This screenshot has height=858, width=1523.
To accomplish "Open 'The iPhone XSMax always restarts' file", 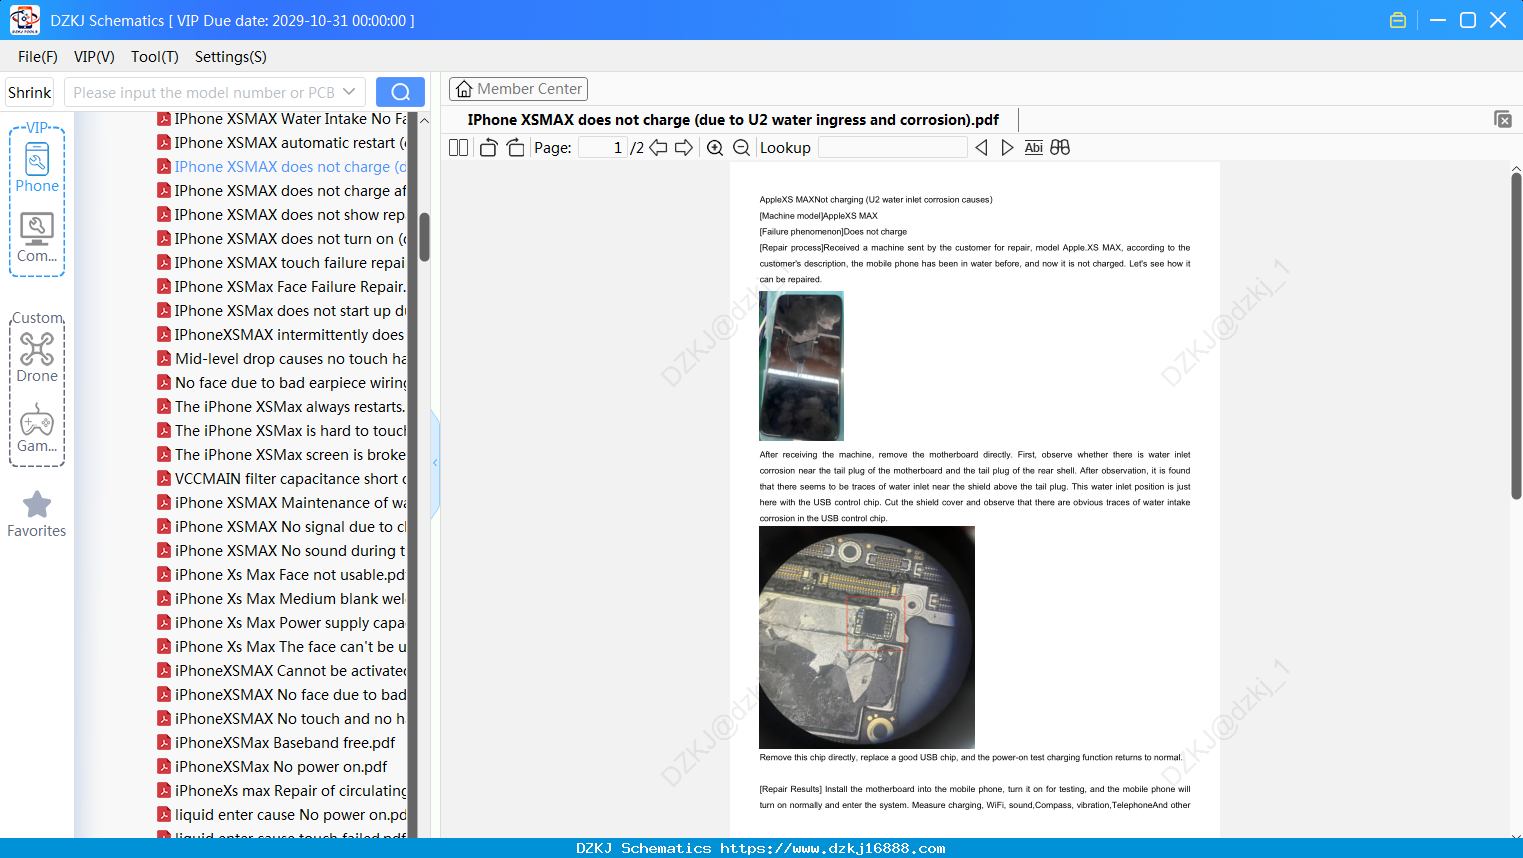I will pos(282,407).
